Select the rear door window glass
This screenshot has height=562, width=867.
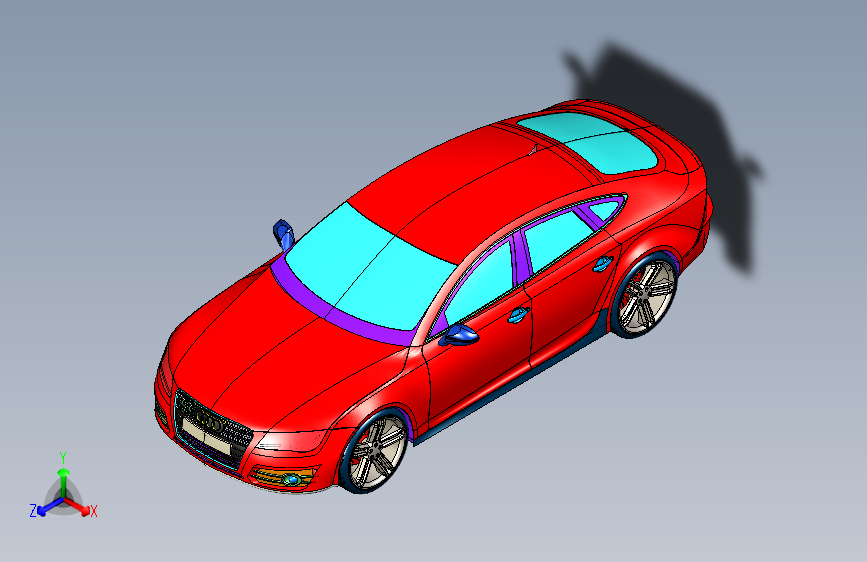click(x=557, y=240)
